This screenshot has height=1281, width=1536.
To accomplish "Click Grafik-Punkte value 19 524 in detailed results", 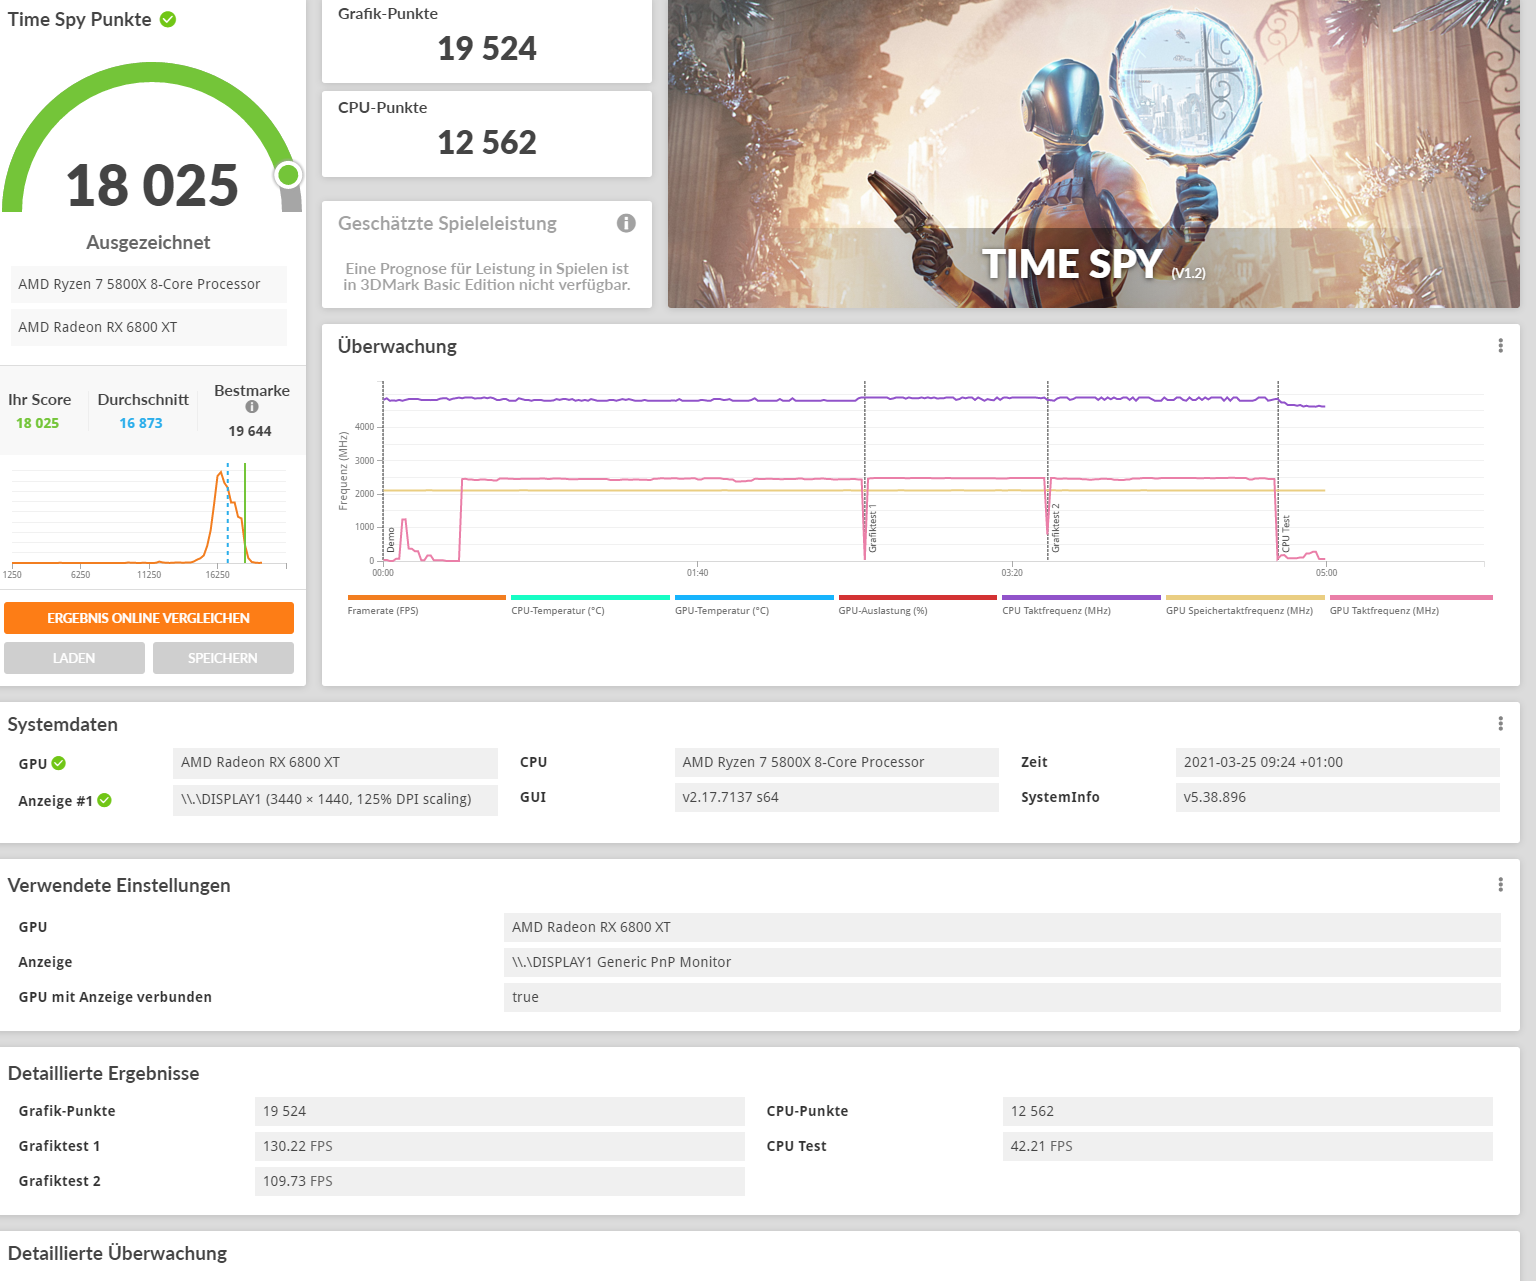I will tap(500, 1111).
